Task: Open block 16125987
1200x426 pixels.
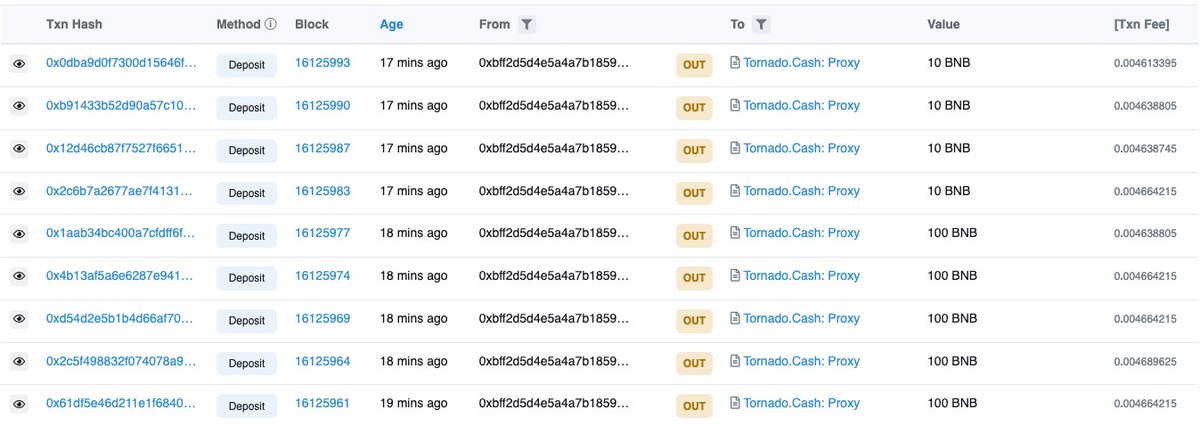Action: click(322, 148)
